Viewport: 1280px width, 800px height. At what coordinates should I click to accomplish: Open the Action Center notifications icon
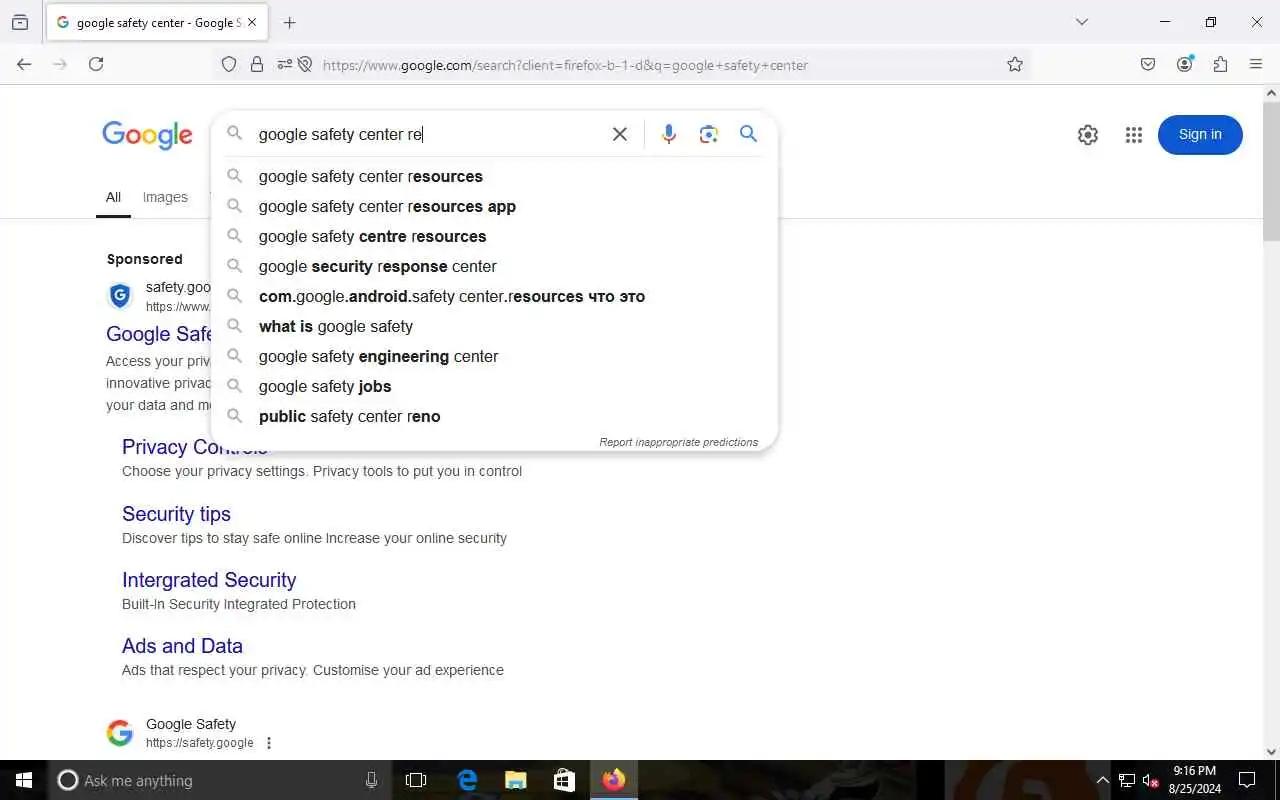[x=1247, y=780]
